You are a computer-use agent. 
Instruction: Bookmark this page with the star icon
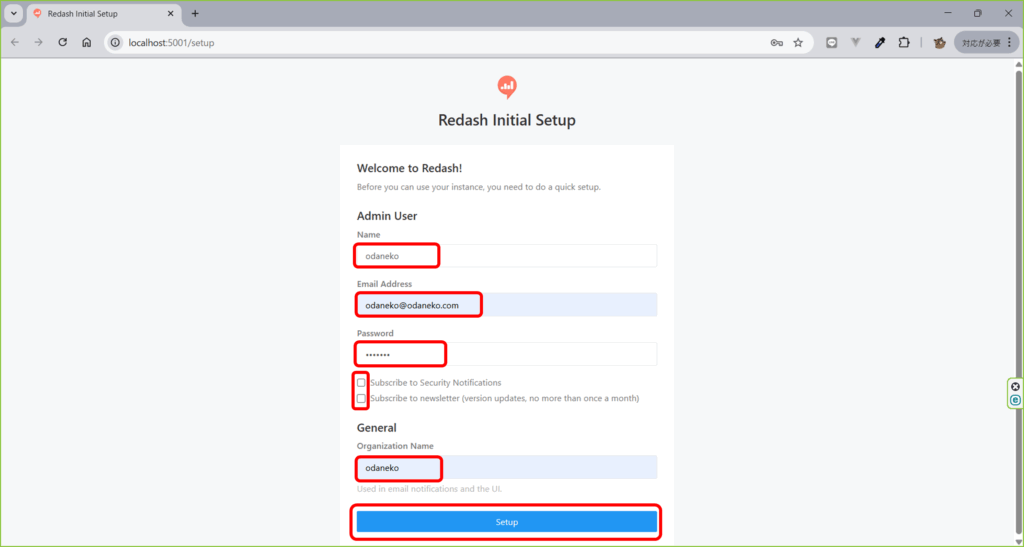tap(798, 43)
